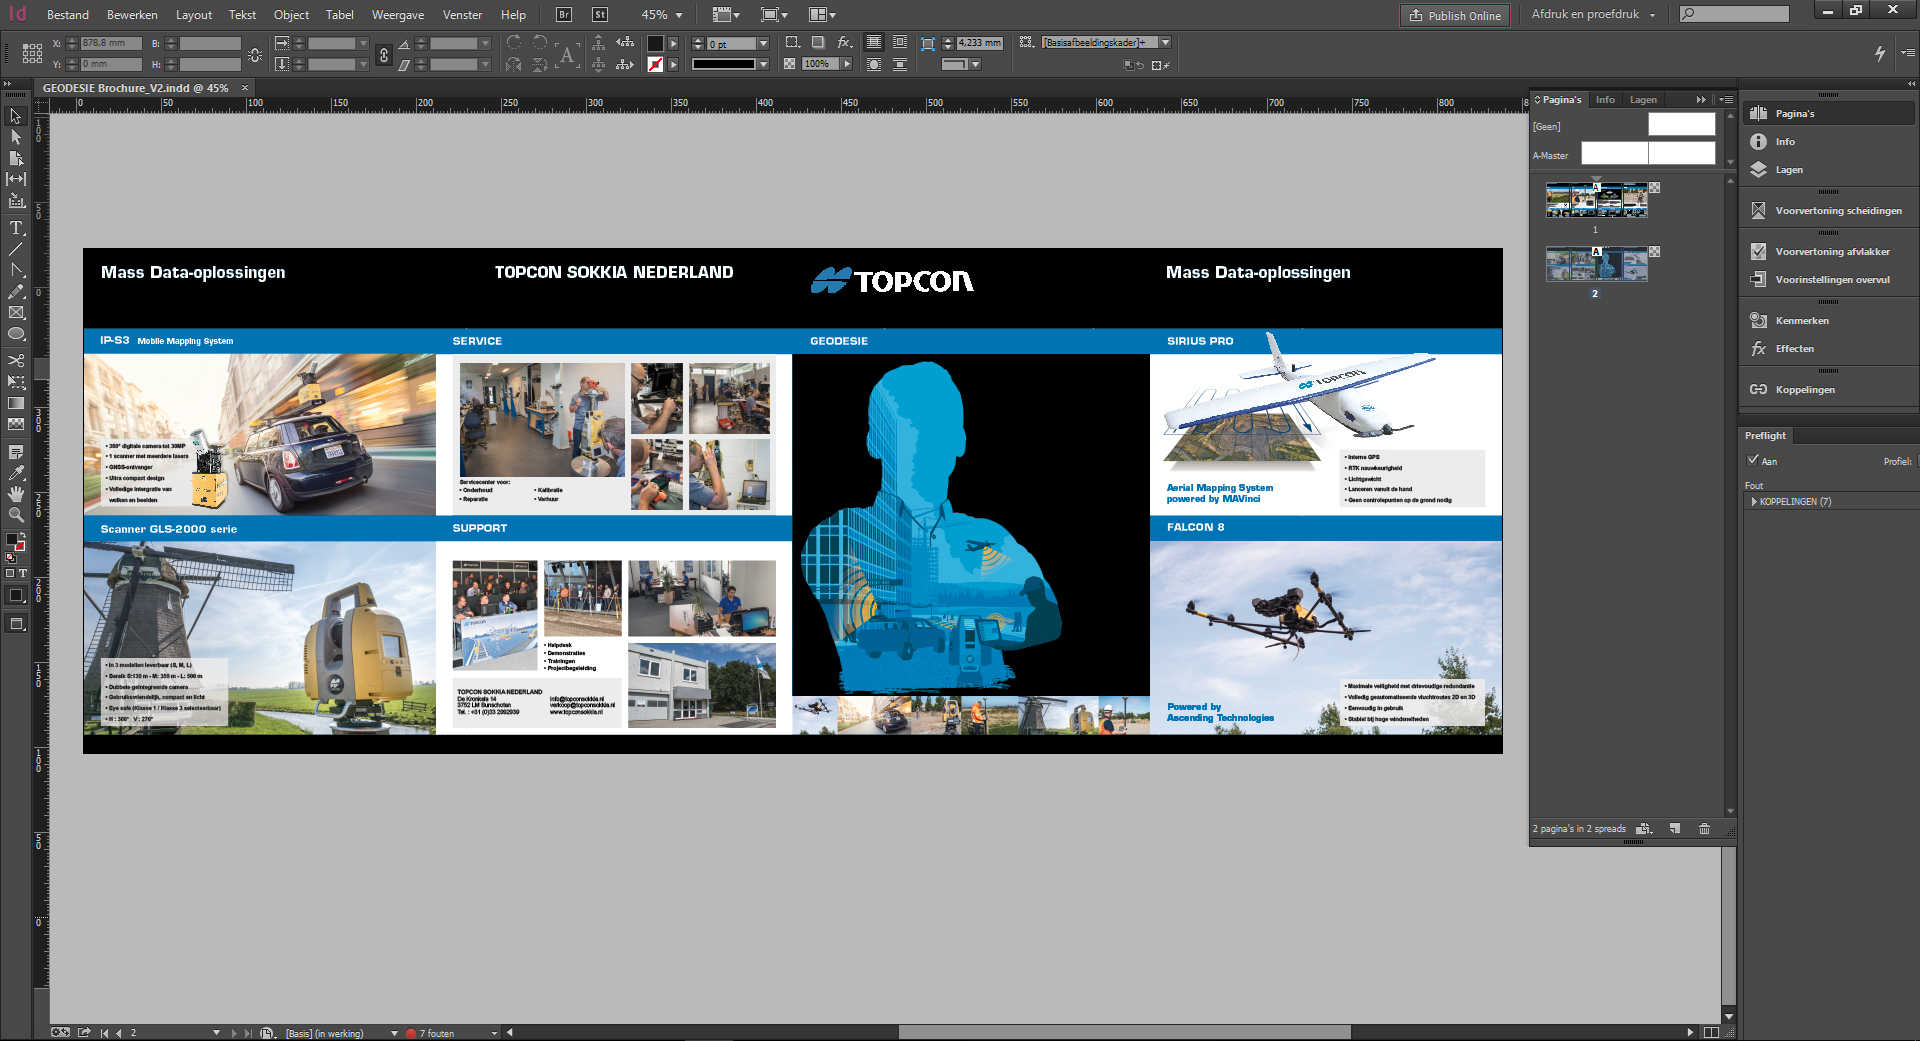Image resolution: width=1920 pixels, height=1041 pixels.
Task: Open the Effecten panel from the dock
Action: [1794, 348]
